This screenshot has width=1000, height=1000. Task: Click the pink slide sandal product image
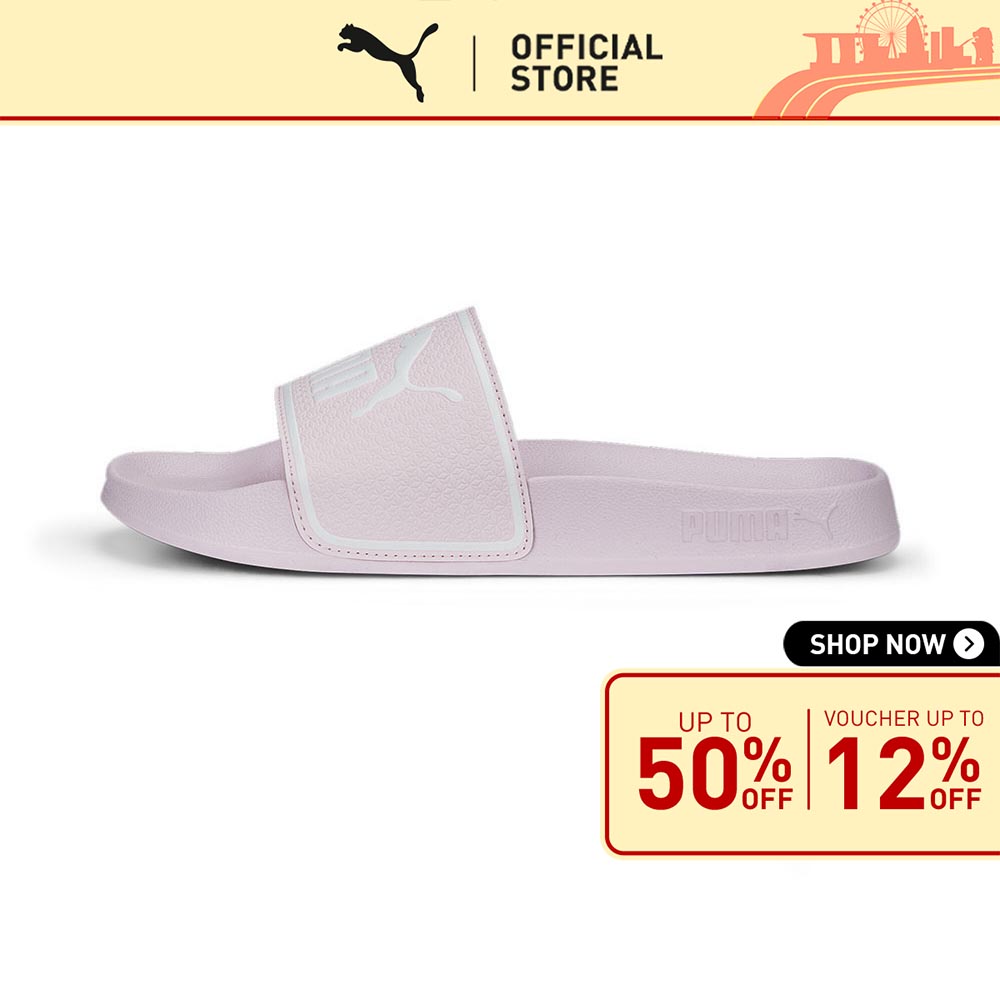pos(499,441)
